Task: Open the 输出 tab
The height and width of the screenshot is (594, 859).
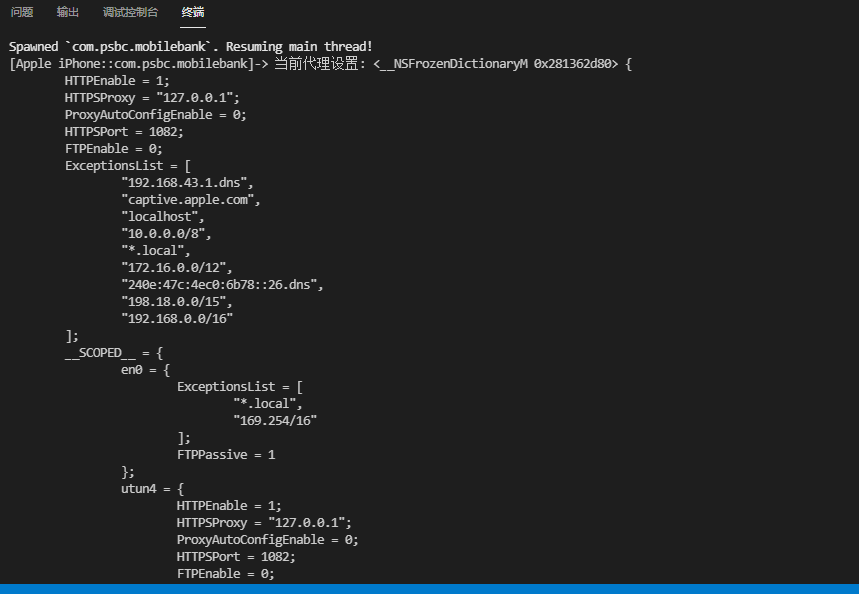Action: click(68, 12)
